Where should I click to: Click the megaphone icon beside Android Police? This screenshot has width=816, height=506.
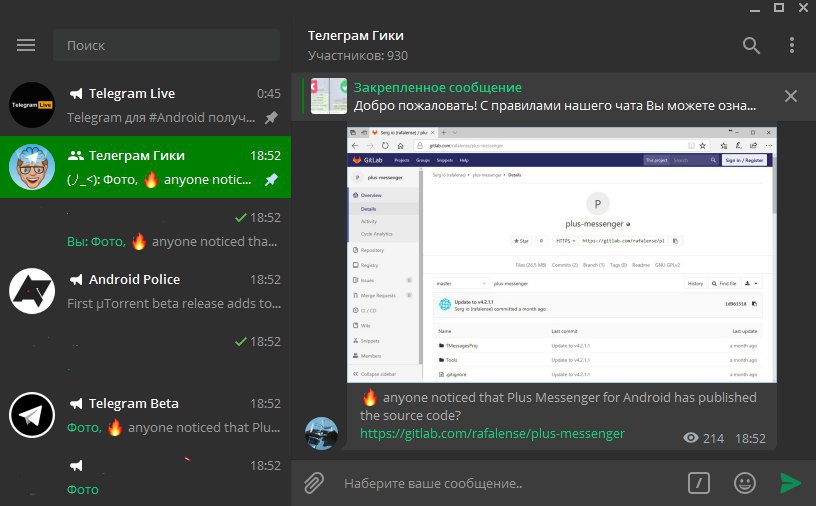click(x=76, y=280)
